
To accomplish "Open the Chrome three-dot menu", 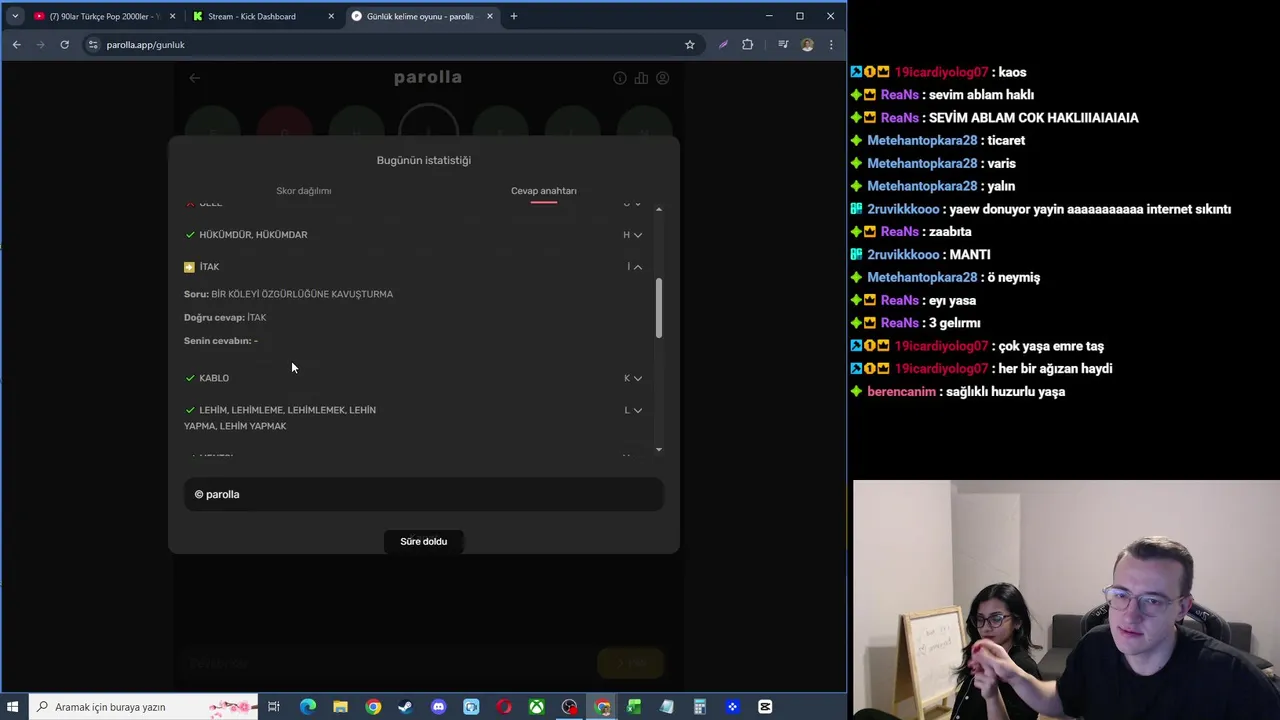I will pos(831,44).
